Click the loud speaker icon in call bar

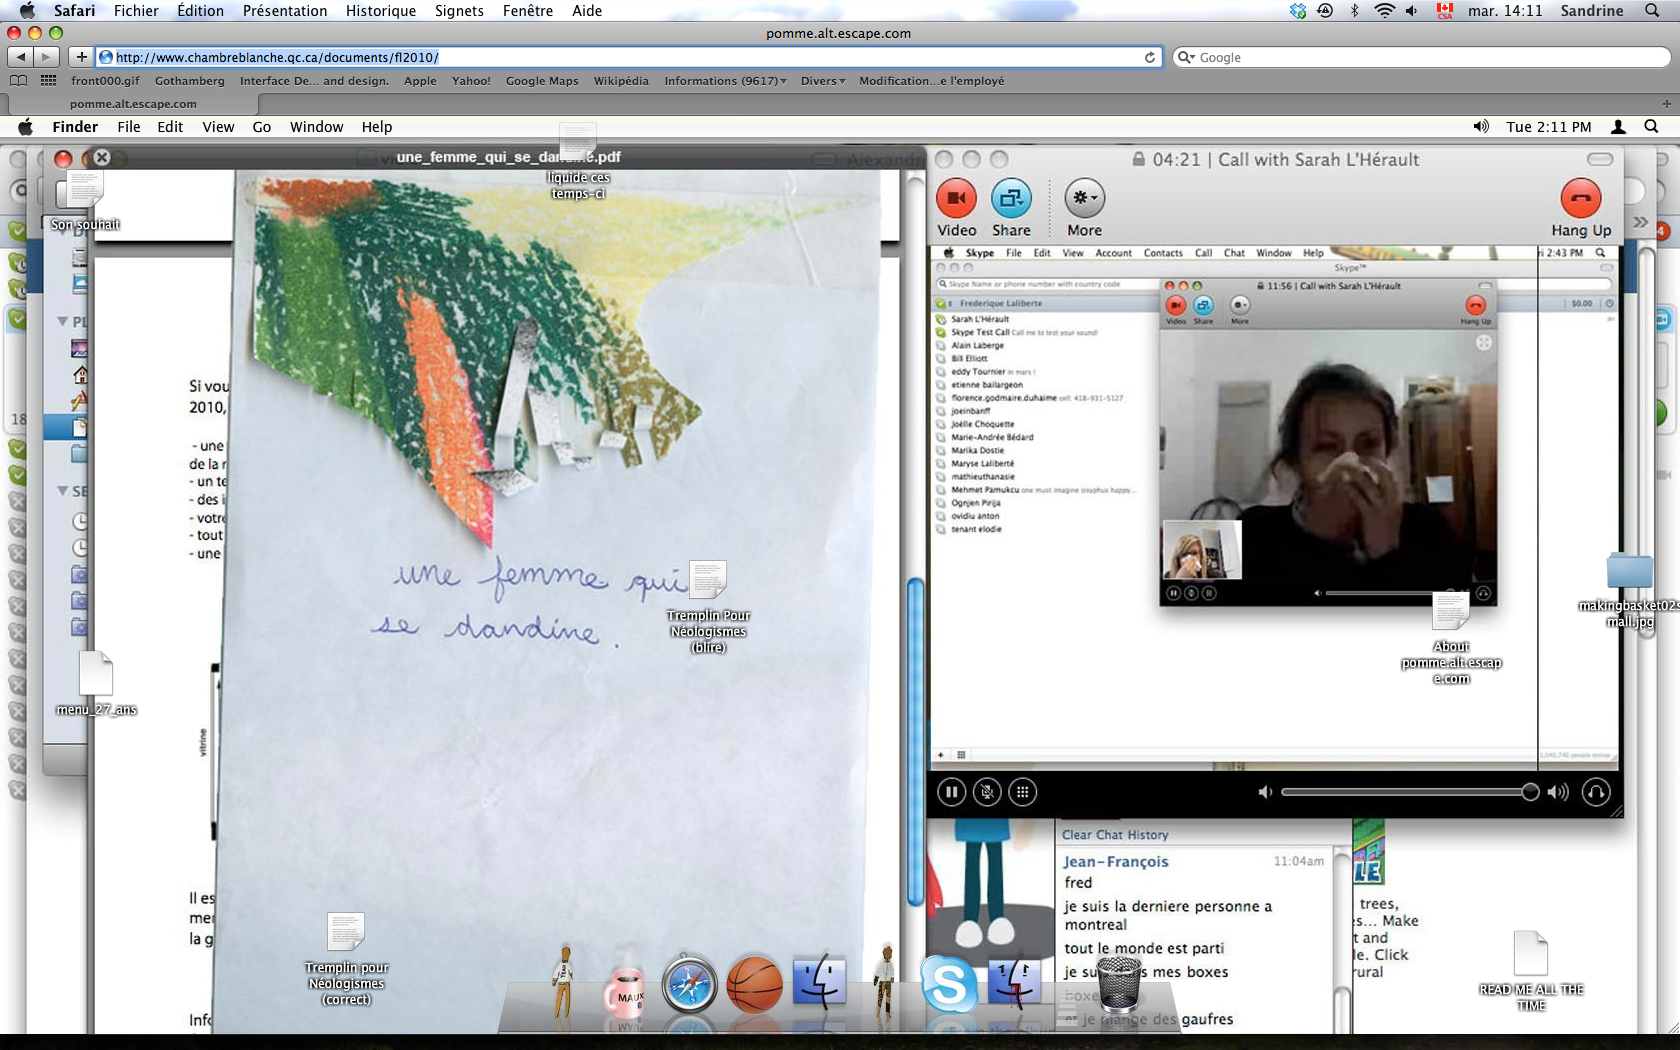(x=1558, y=792)
